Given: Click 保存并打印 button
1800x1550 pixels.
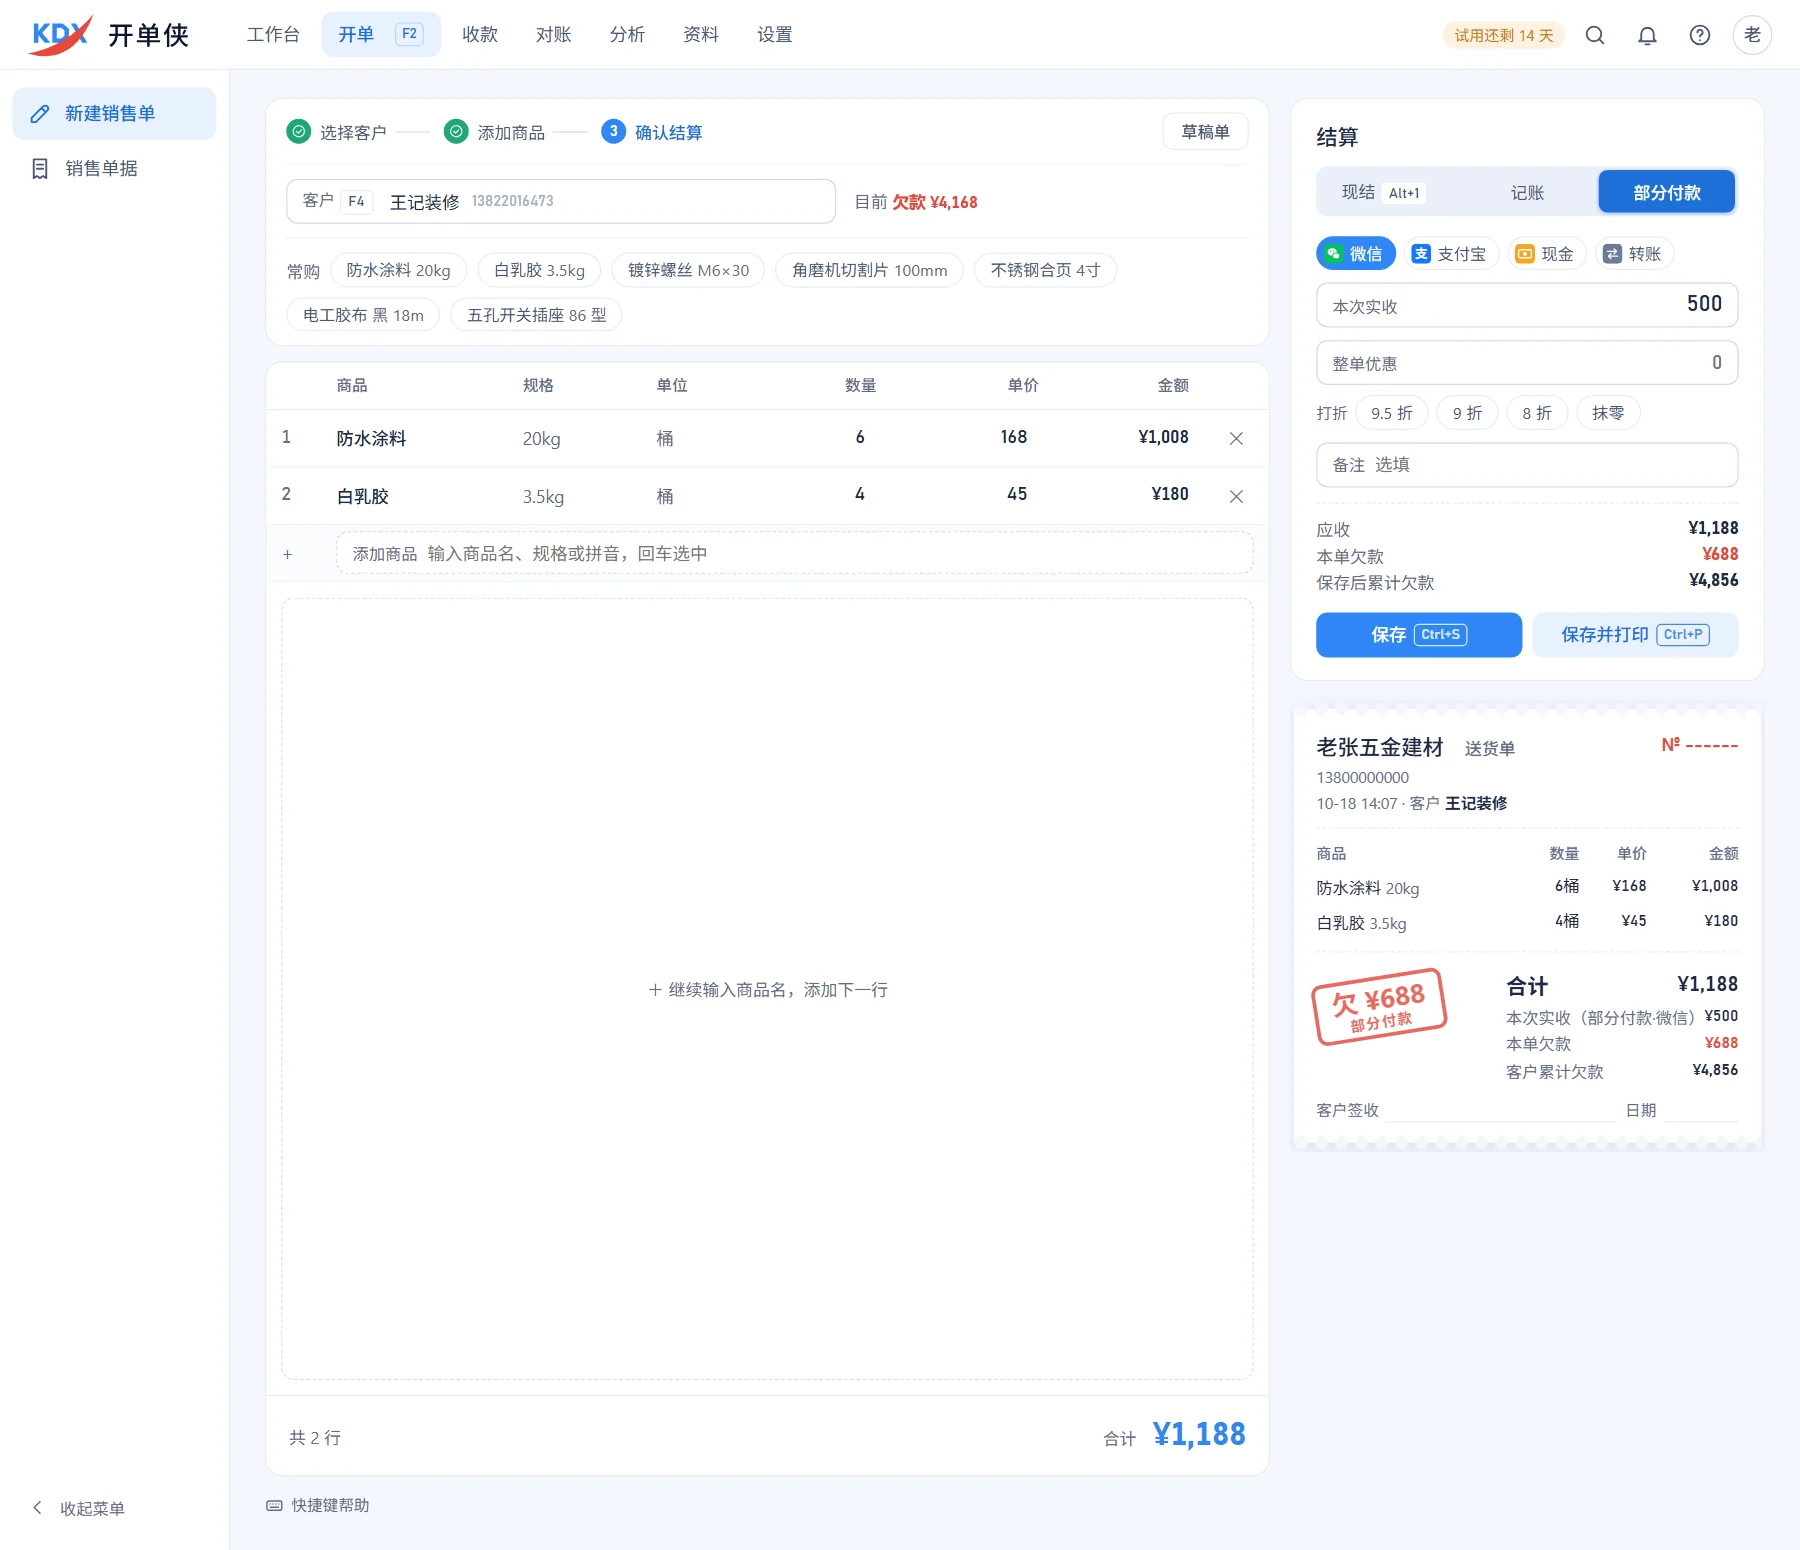Looking at the screenshot, I should (x=1635, y=635).
